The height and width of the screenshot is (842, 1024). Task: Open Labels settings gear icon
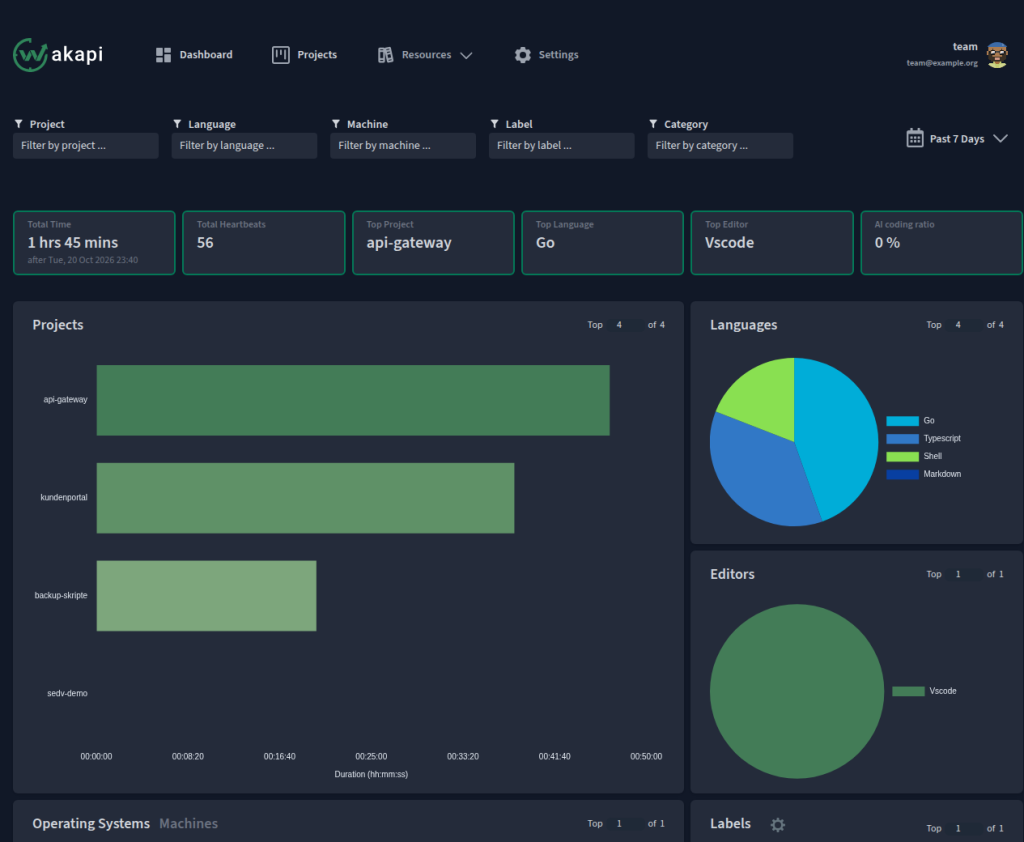777,825
